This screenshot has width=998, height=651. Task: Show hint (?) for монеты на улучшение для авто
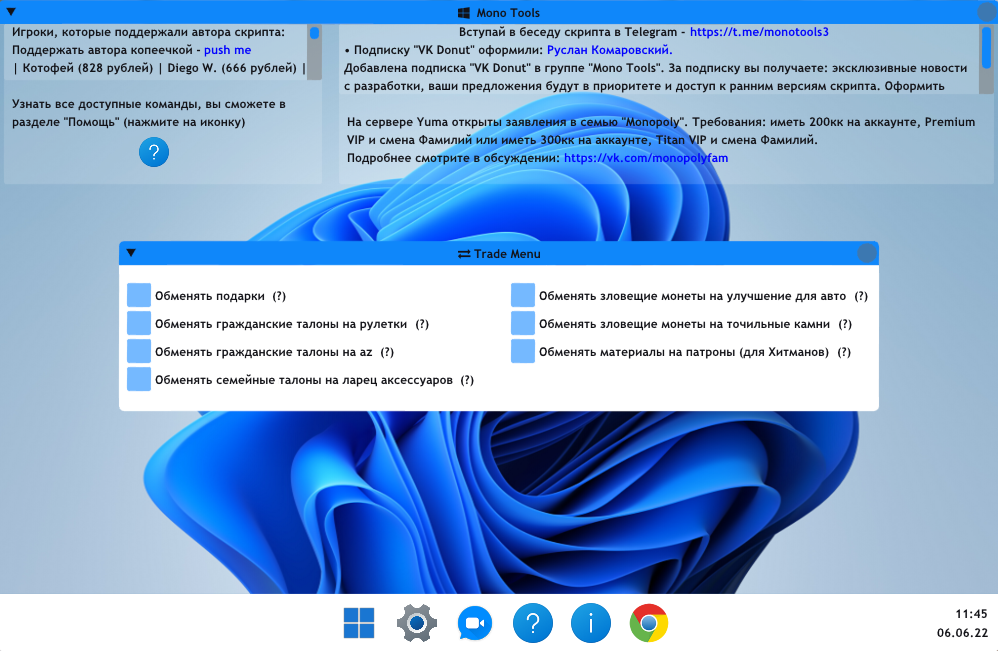click(x=861, y=296)
